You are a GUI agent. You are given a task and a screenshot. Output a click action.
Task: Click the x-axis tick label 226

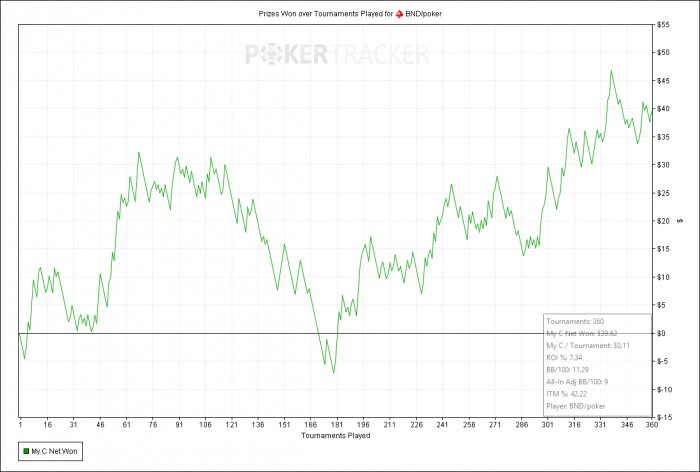pos(416,425)
